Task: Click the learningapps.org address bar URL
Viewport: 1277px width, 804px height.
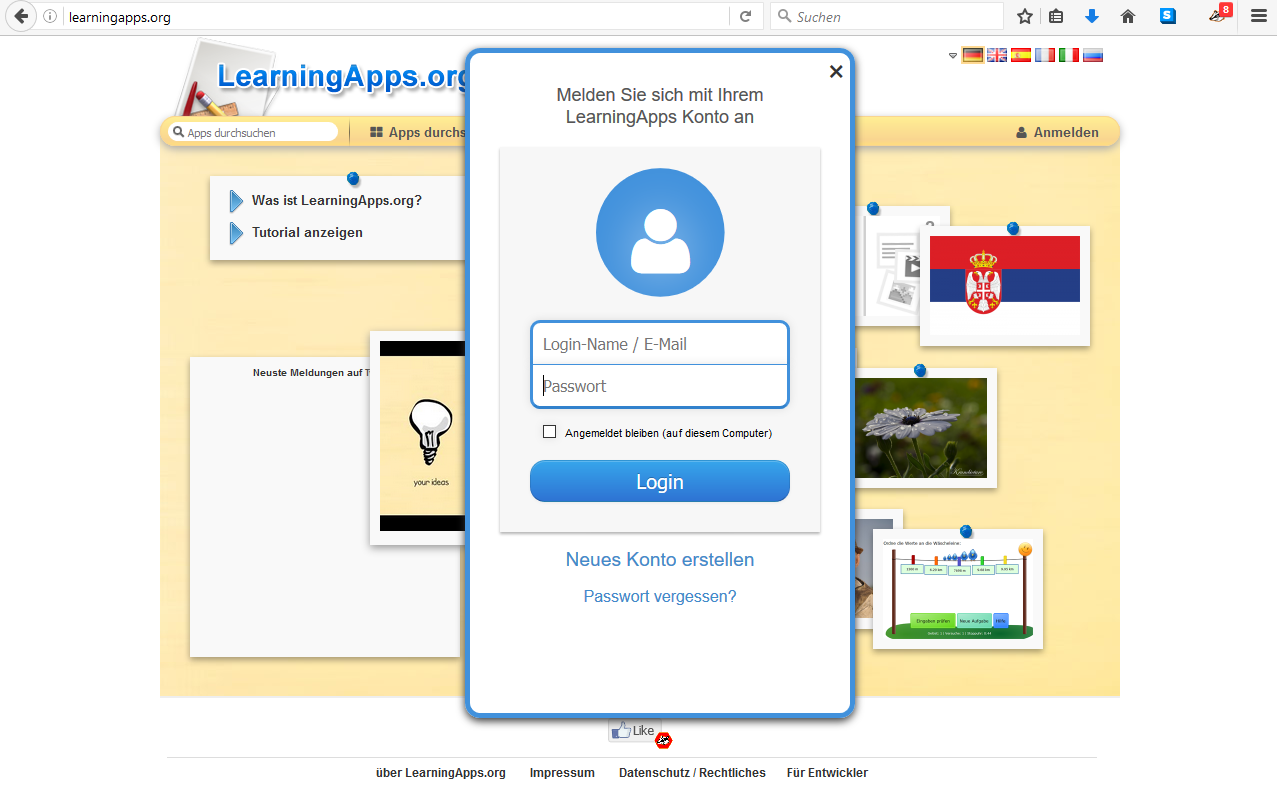Action: pyautogui.click(x=120, y=17)
